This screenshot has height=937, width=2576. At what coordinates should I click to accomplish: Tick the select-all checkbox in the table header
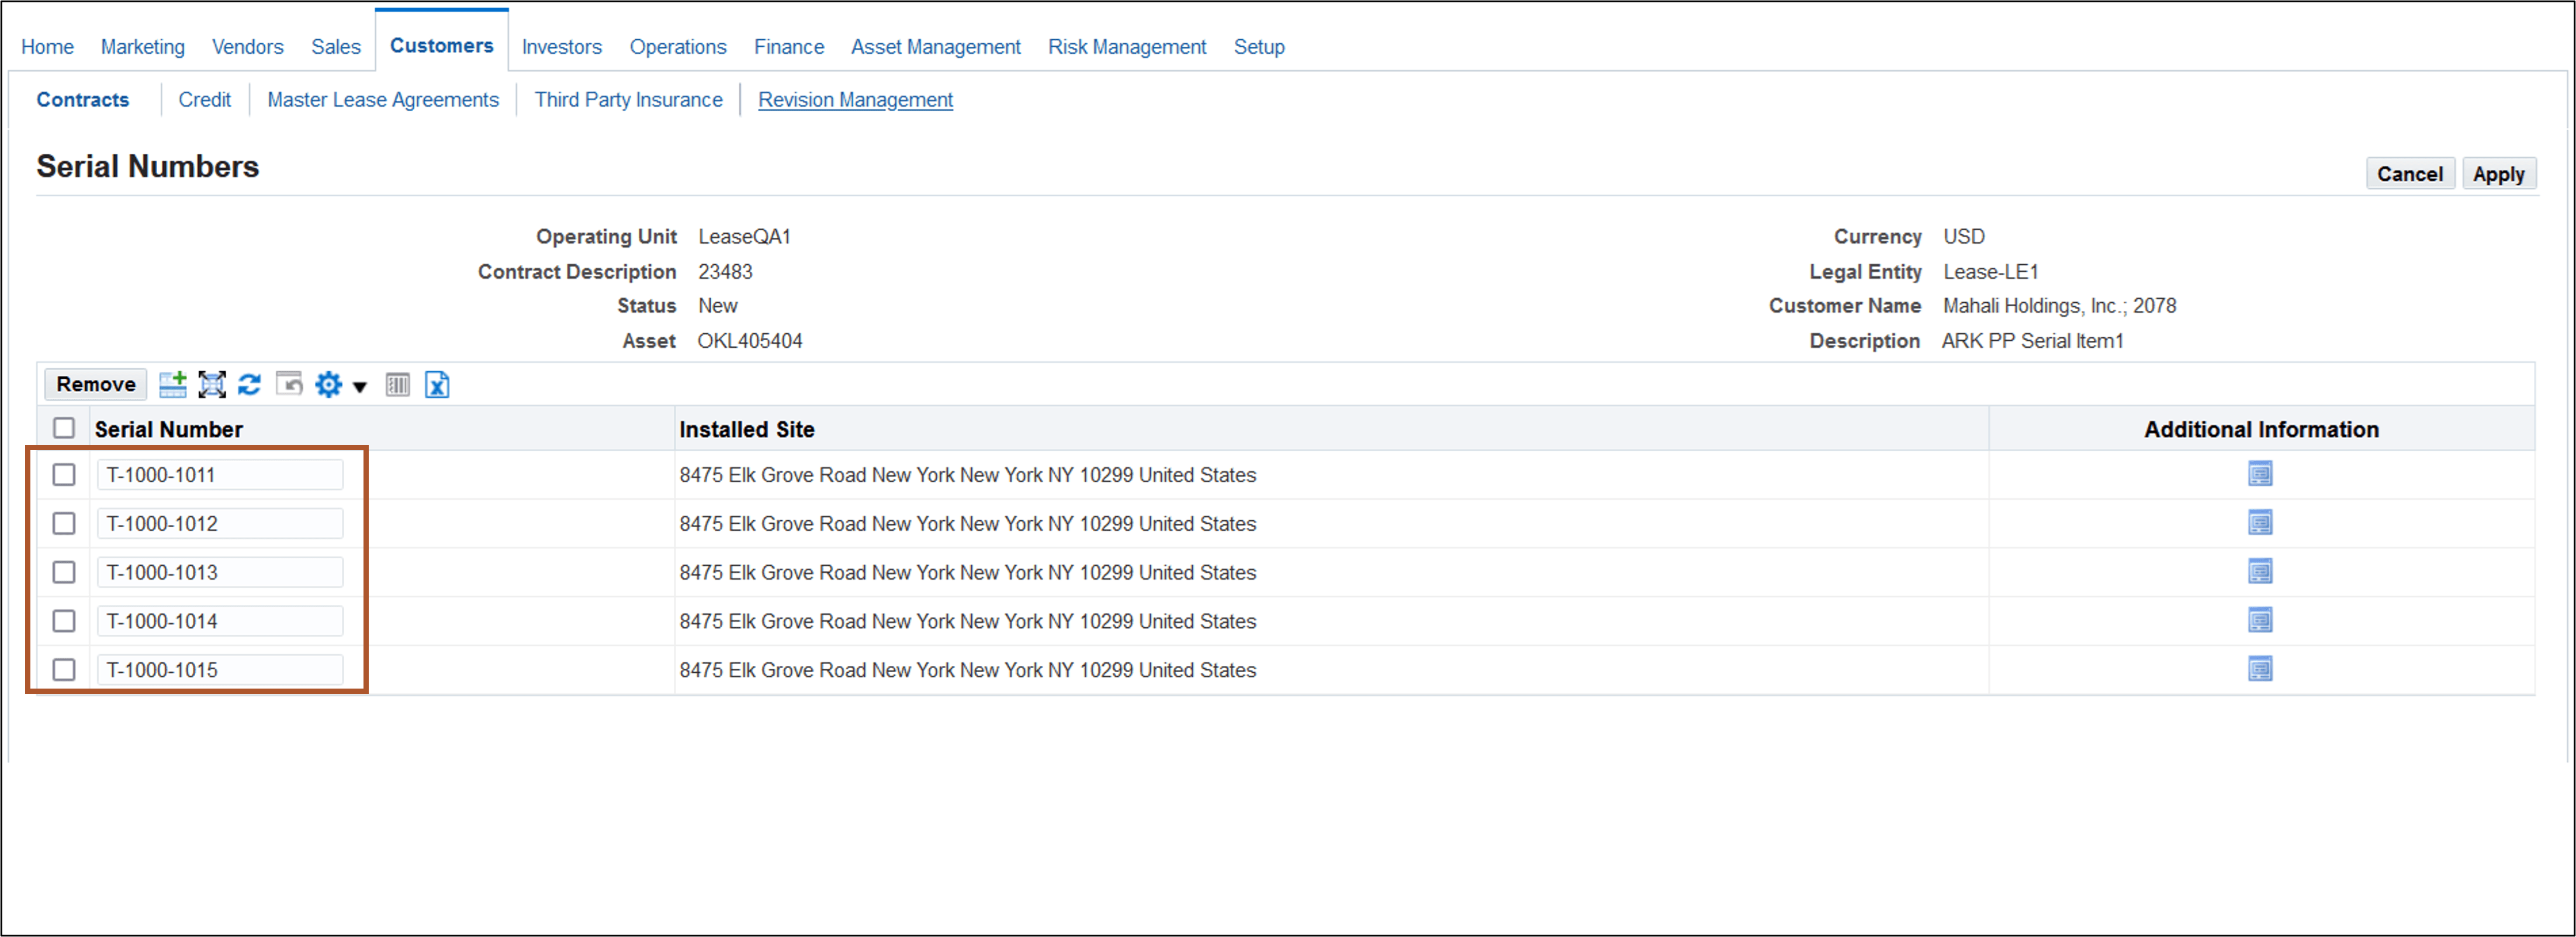64,428
